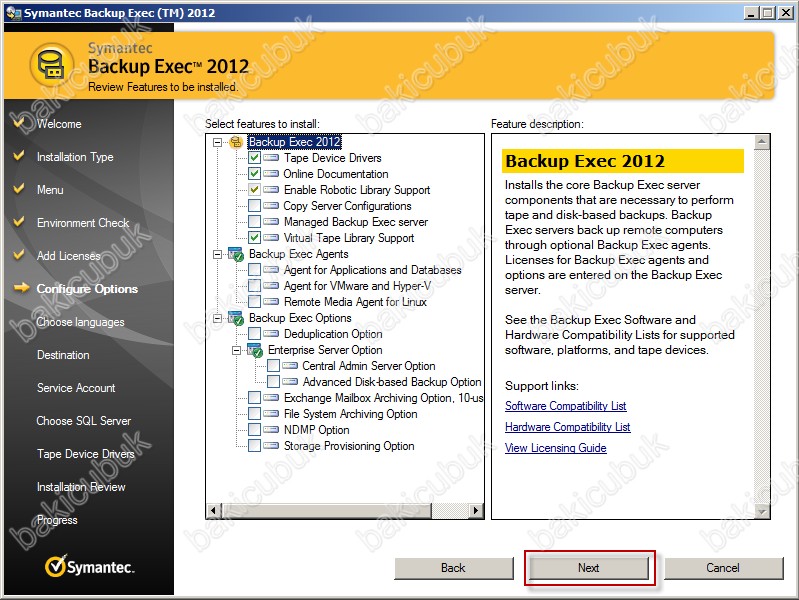Click feature tree horizontal scrollbar left arrow
This screenshot has height=600, width=799.
213,510
